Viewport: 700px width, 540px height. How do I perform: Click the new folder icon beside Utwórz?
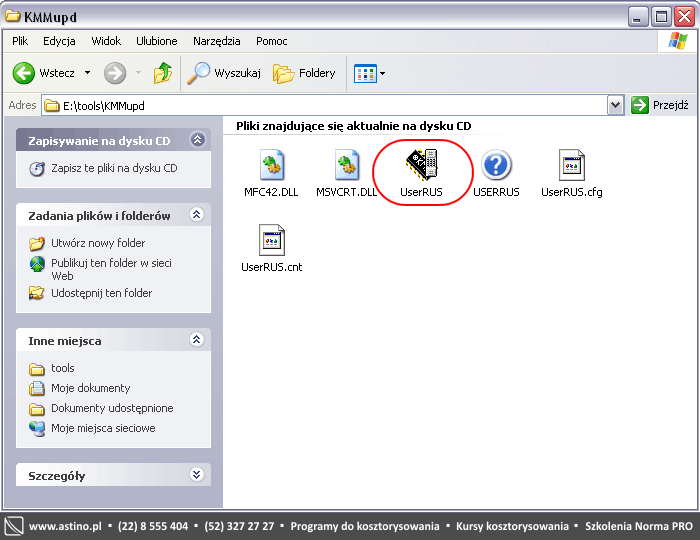pyautogui.click(x=37, y=244)
